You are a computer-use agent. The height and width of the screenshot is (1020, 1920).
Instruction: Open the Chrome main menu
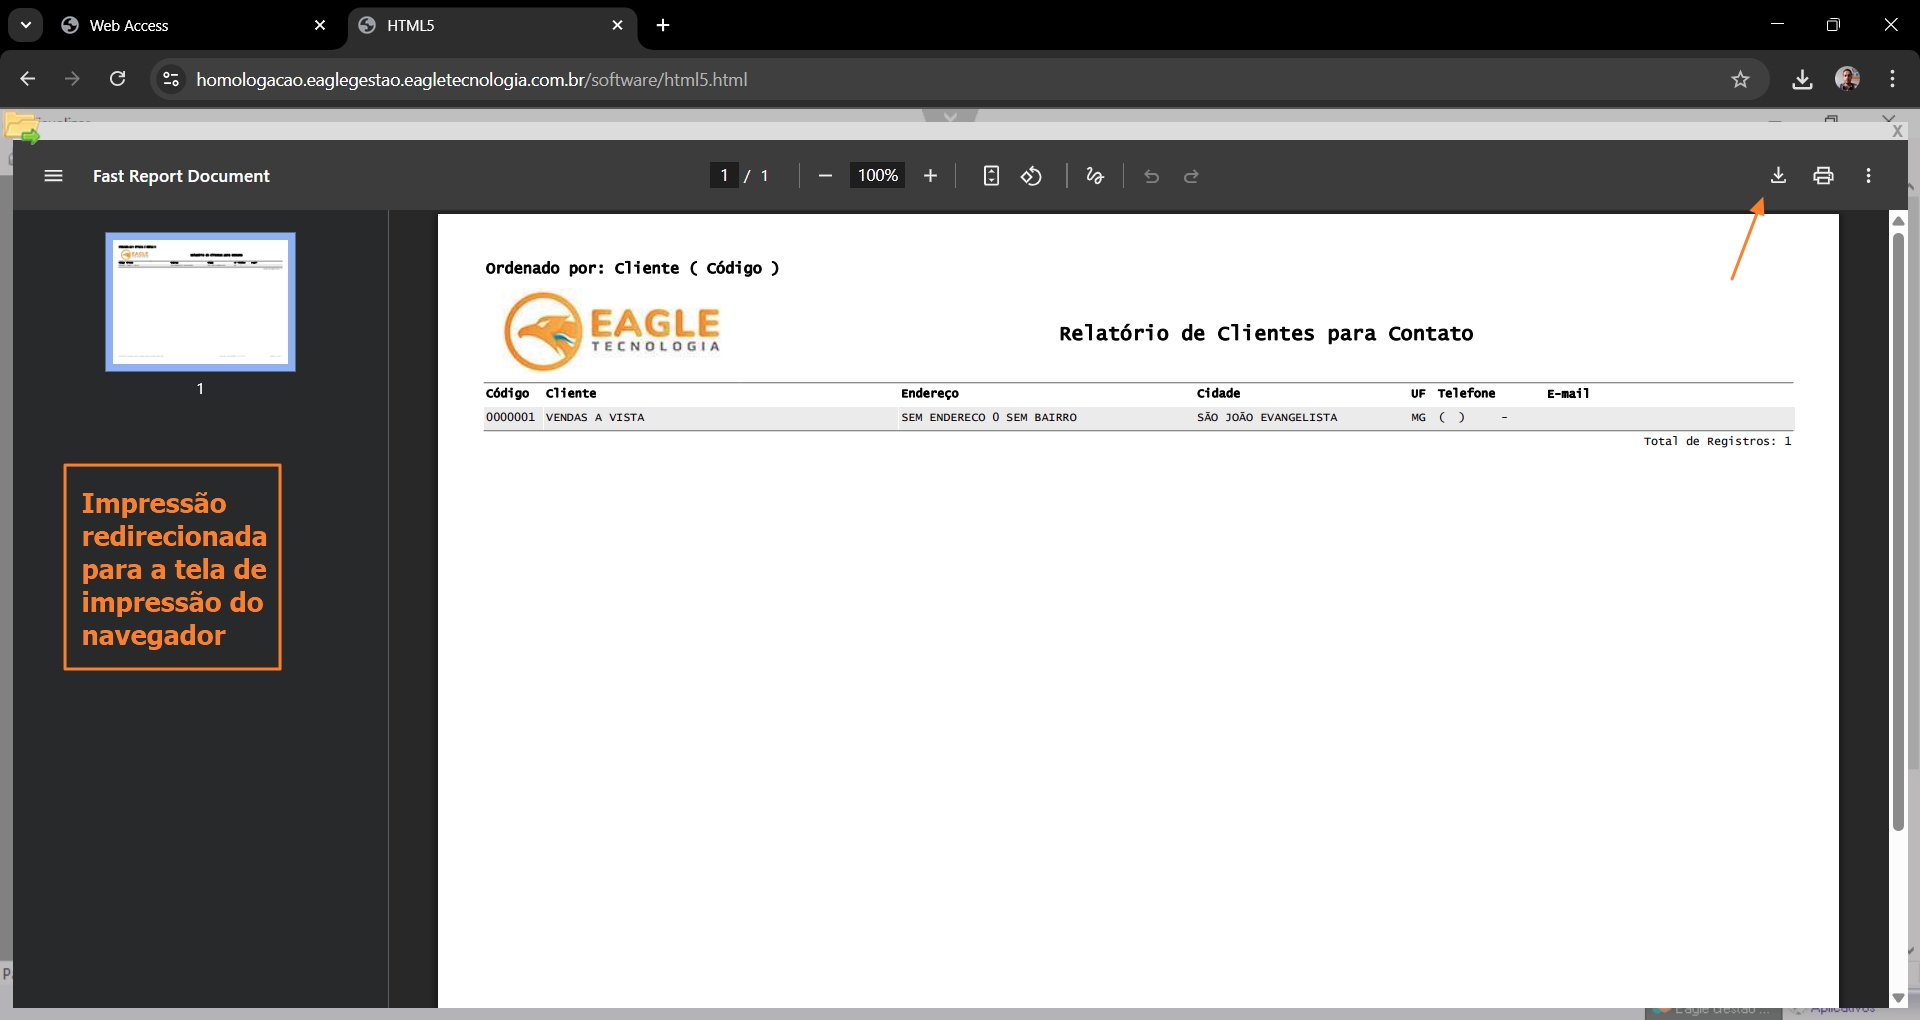pyautogui.click(x=1892, y=79)
